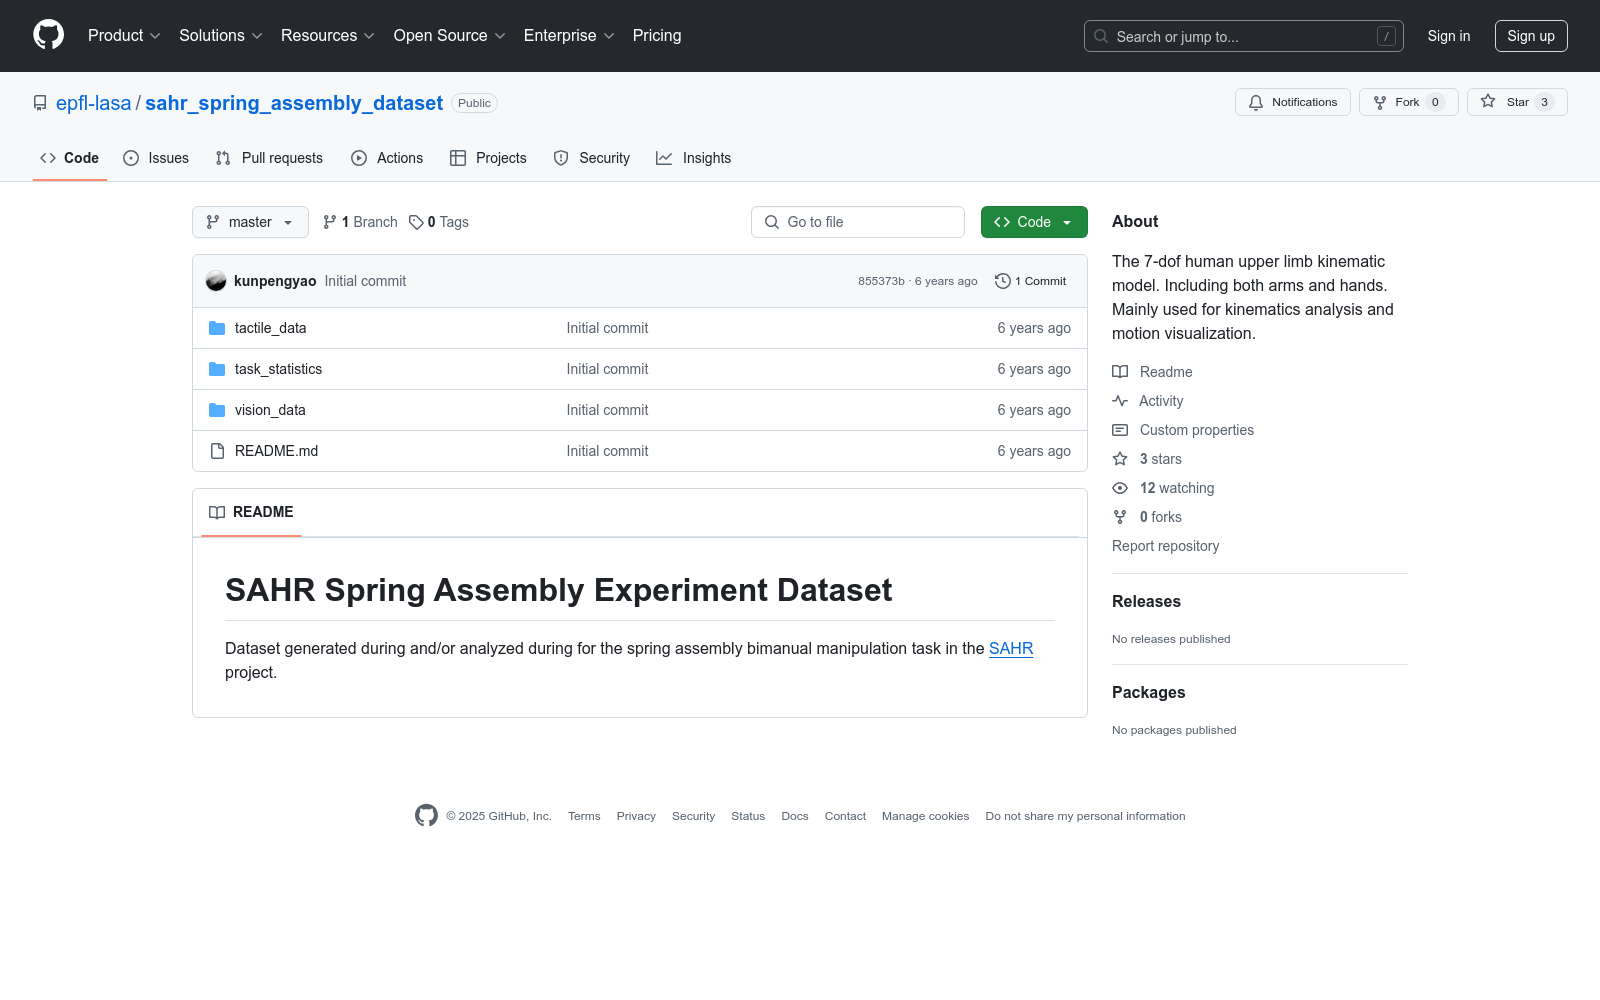Open tactile_data folder name
The image size is (1600, 1000).
click(270, 328)
